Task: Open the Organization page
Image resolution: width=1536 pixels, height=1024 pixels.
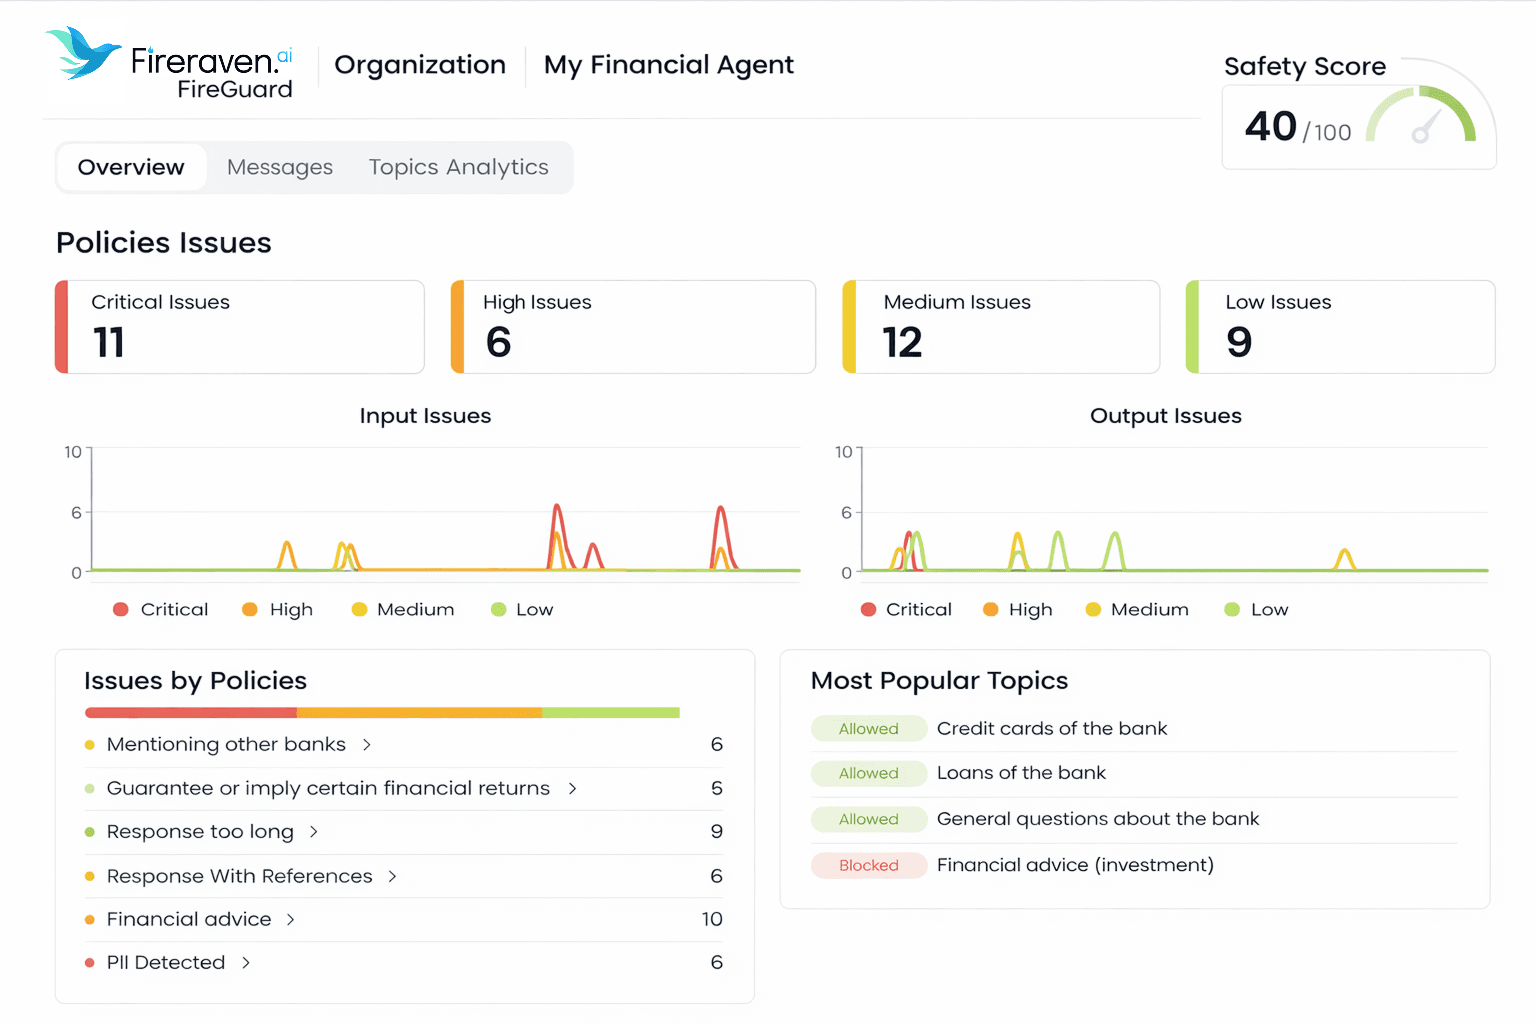Action: click(x=420, y=64)
